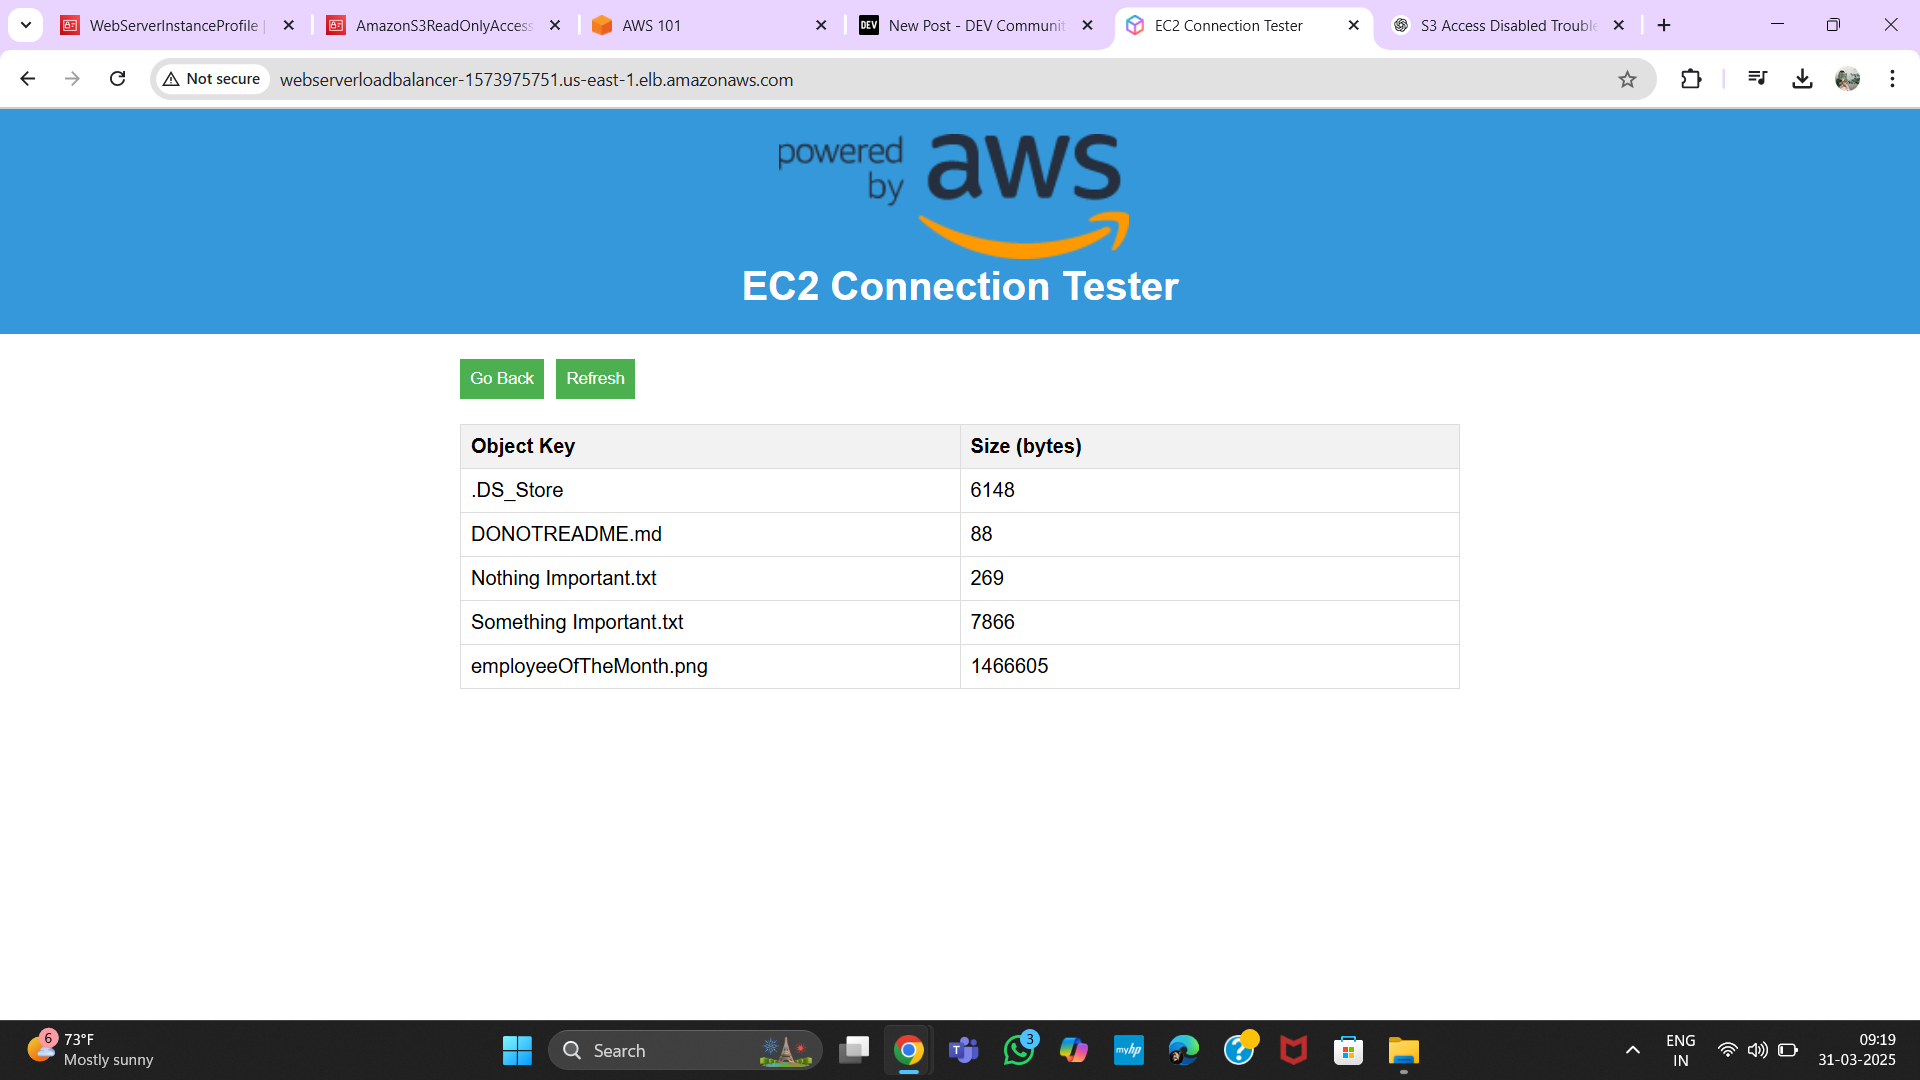
Task: Click the employeeOfTheMonth.png row
Action: (x=960, y=666)
